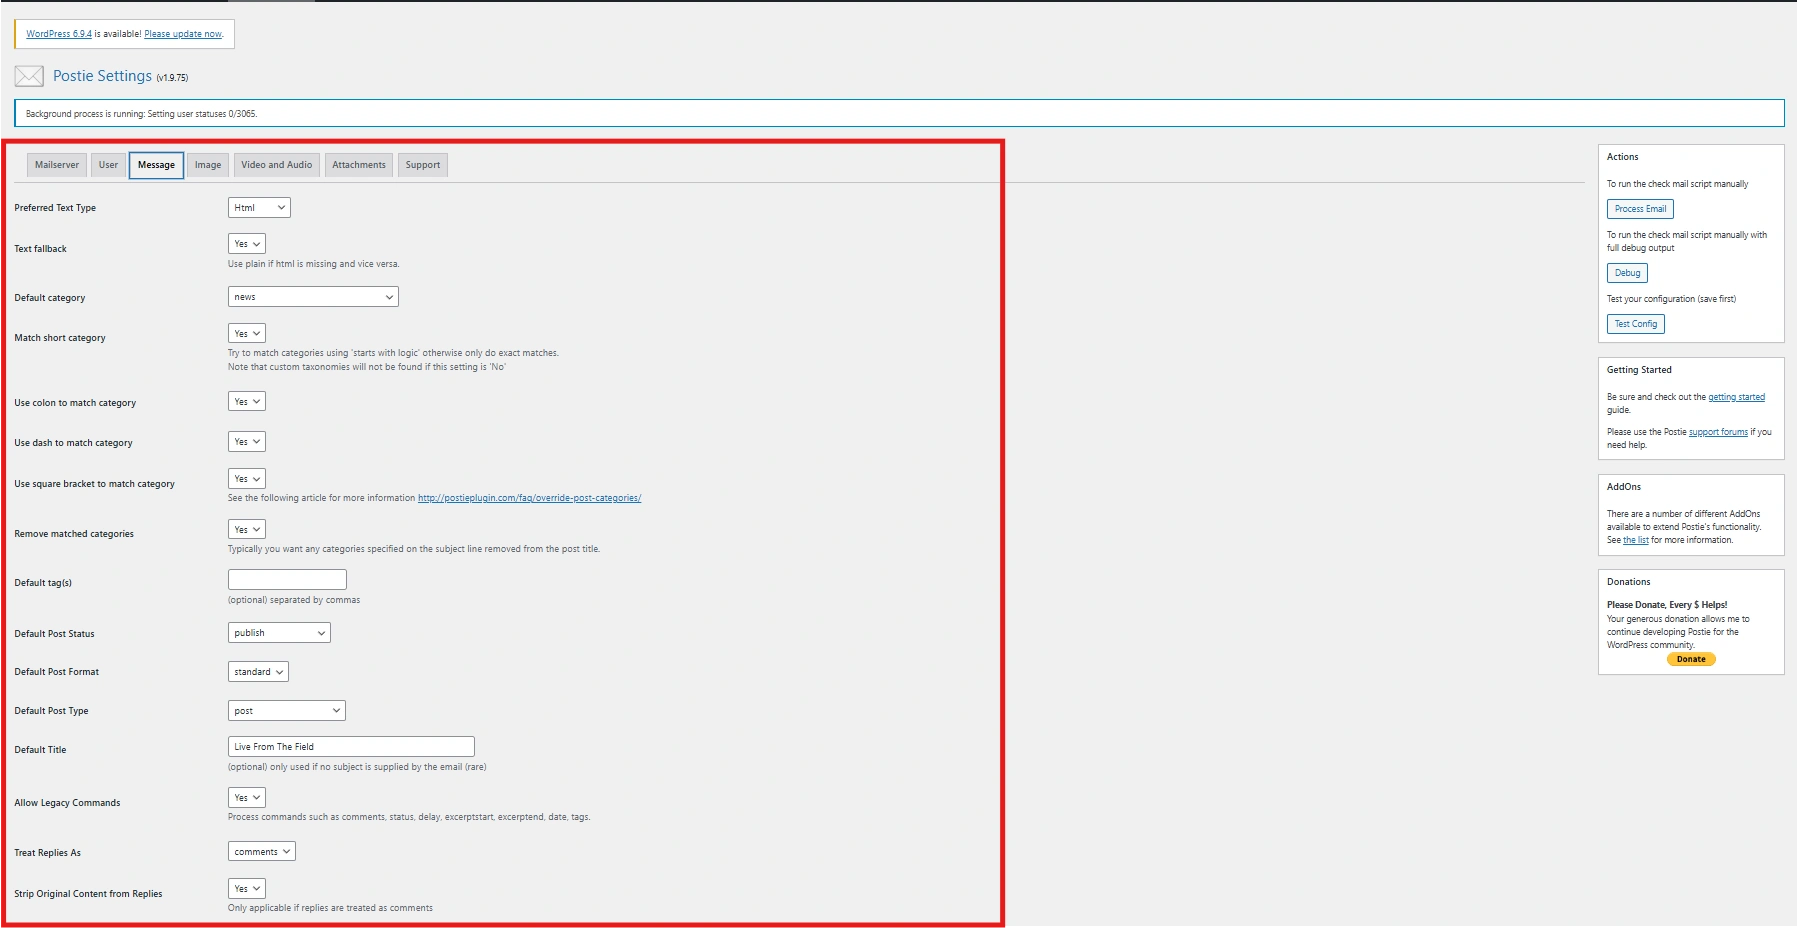Click the Postie Settings heading

pos(102,76)
